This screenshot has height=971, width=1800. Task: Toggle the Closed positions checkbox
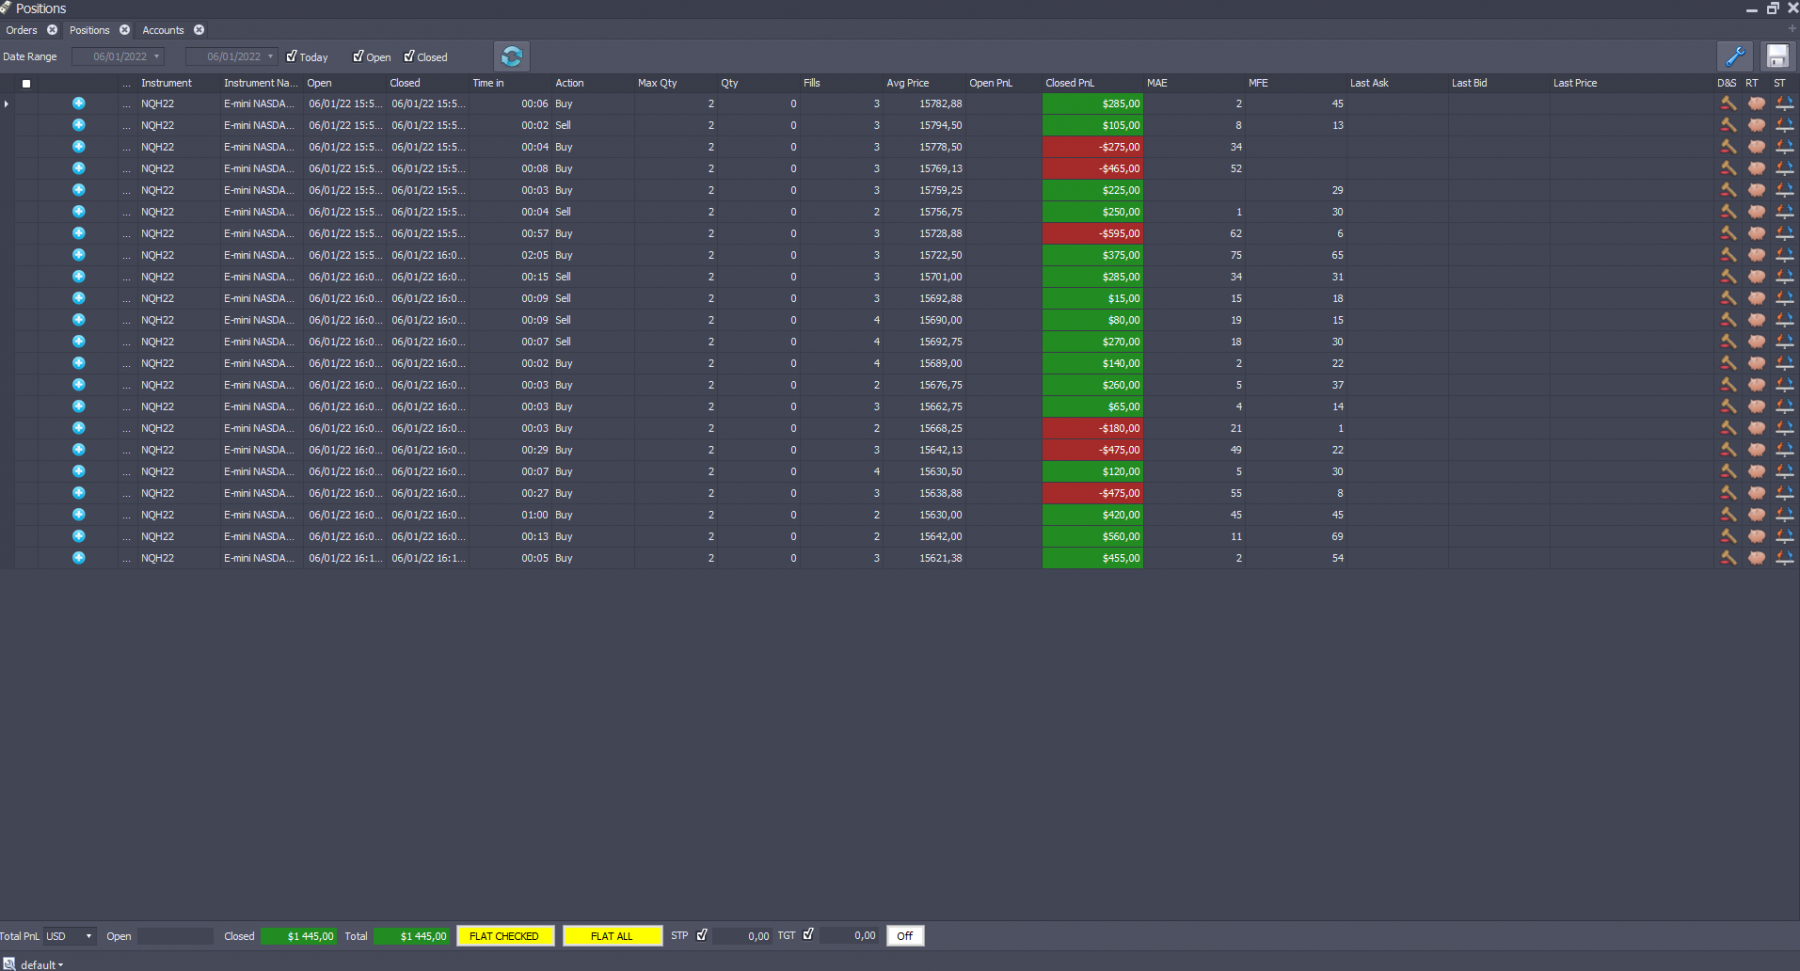409,56
